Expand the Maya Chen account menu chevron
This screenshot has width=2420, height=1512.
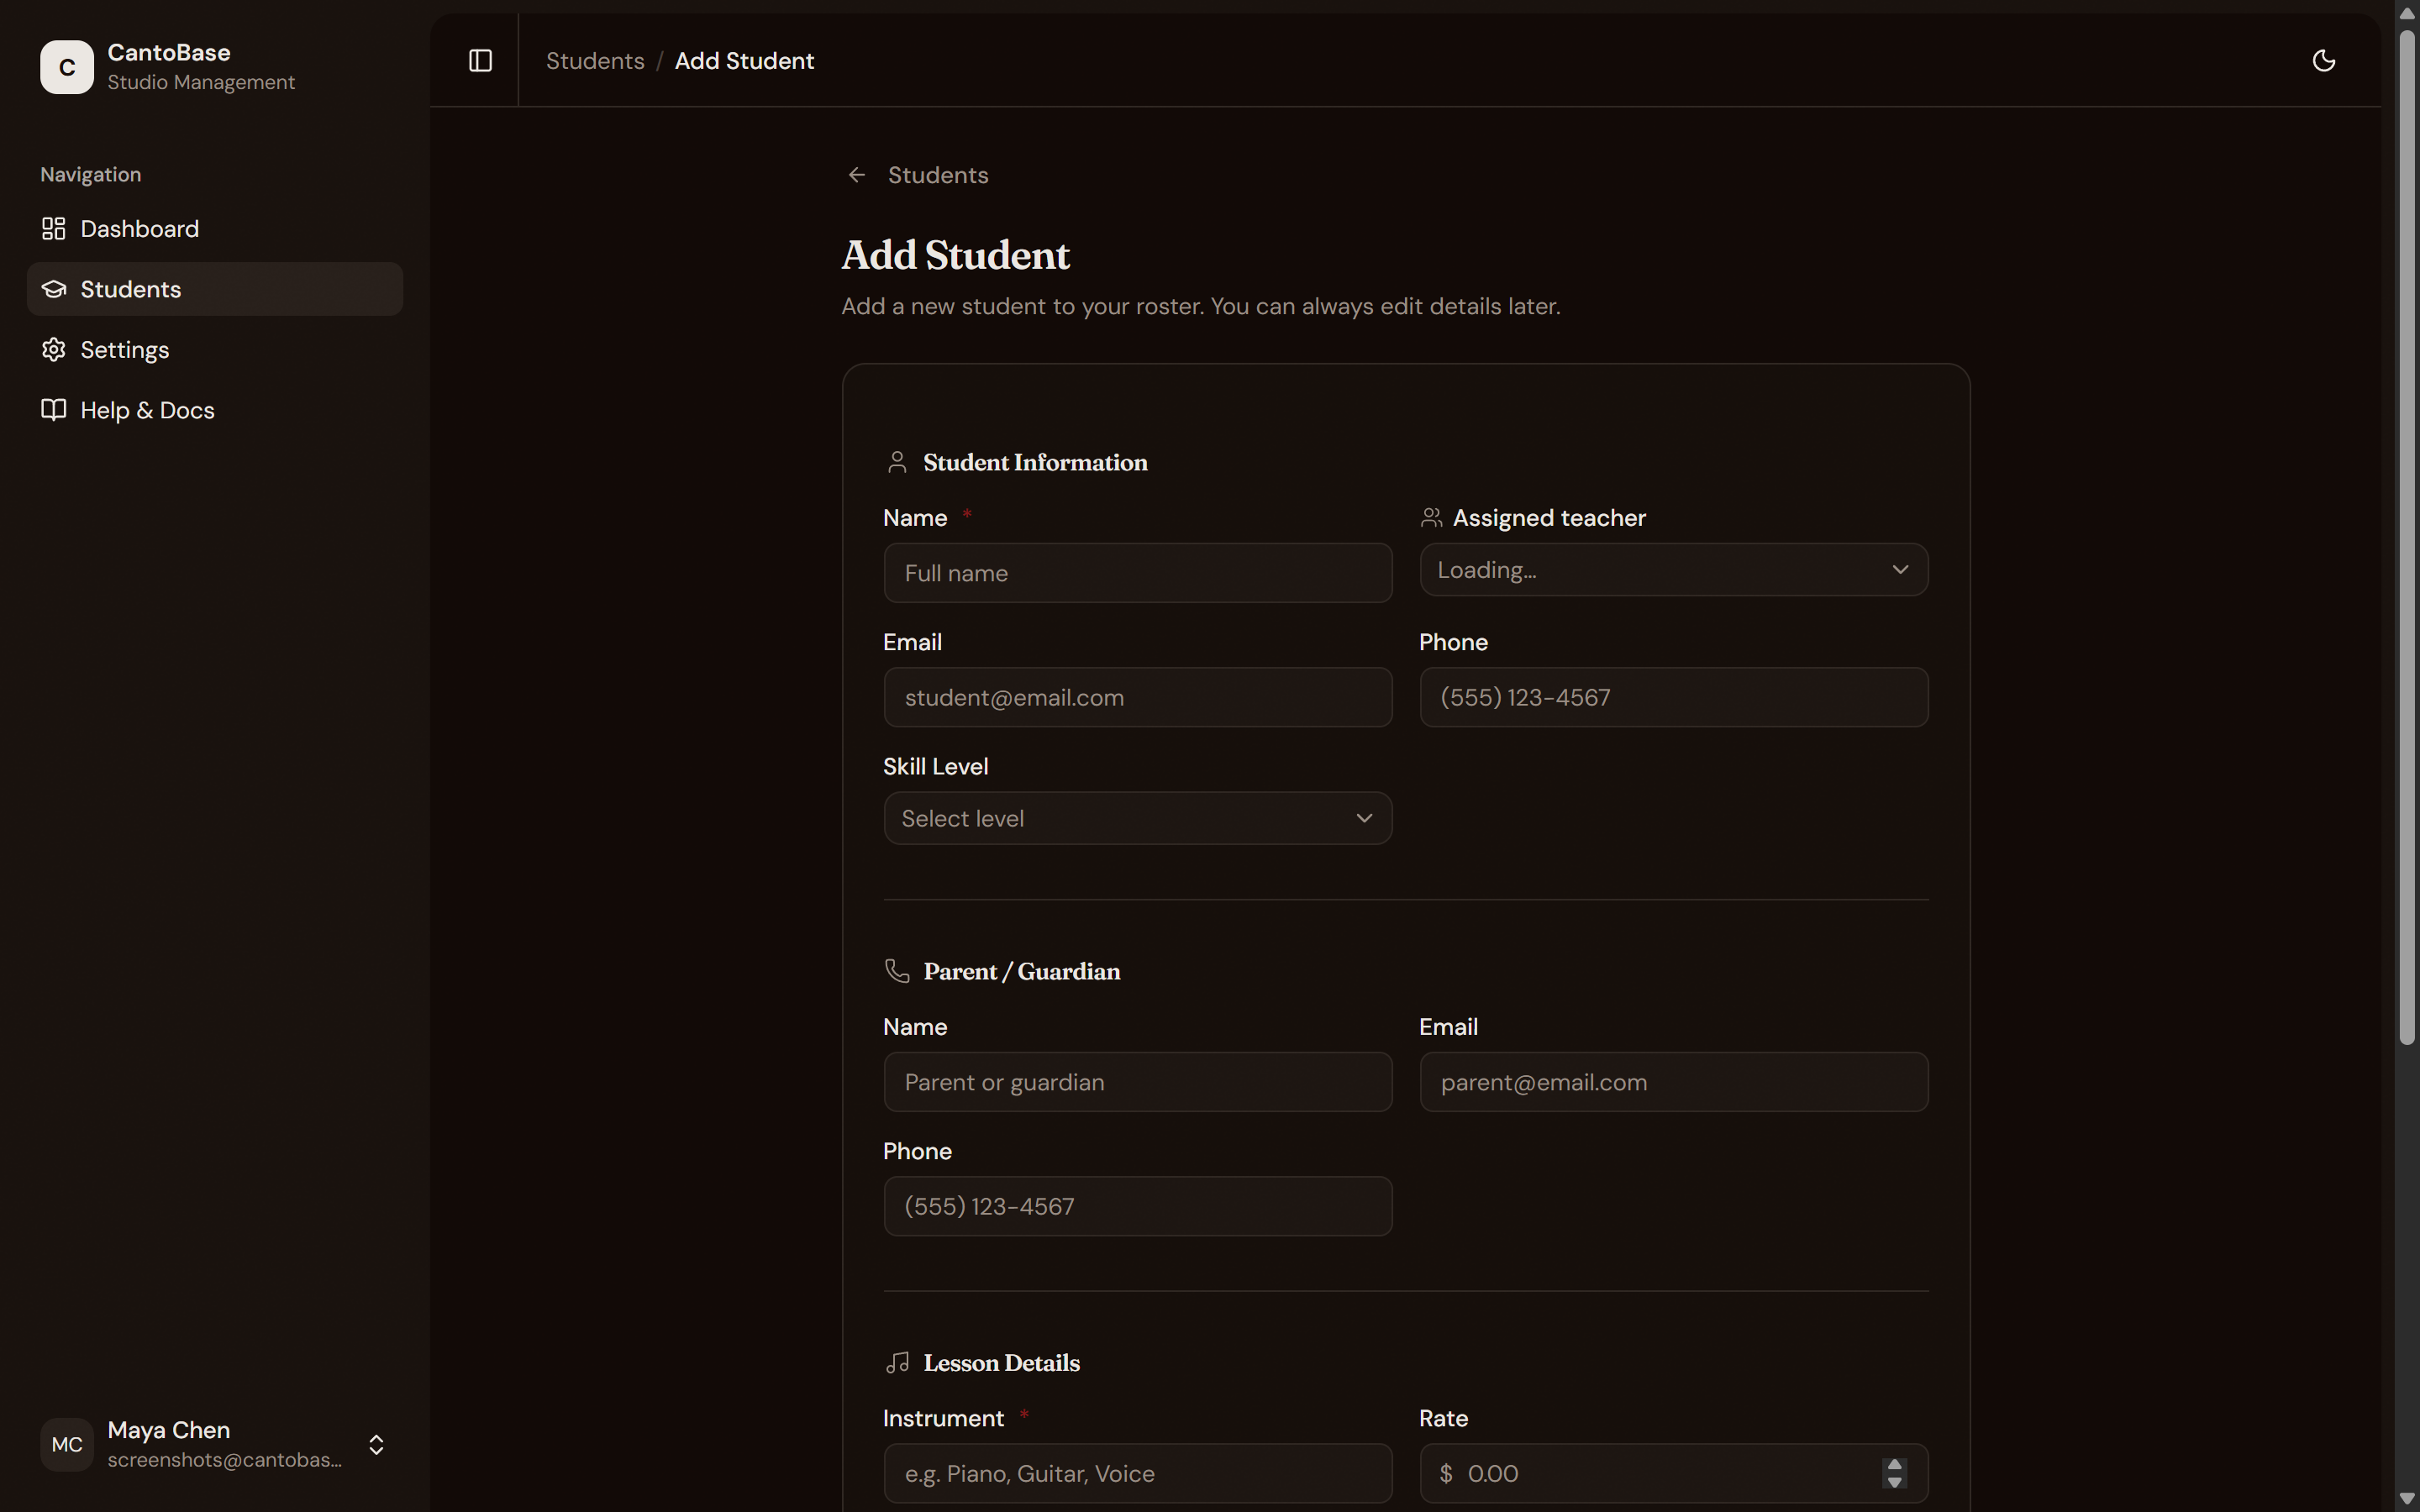[x=376, y=1444]
